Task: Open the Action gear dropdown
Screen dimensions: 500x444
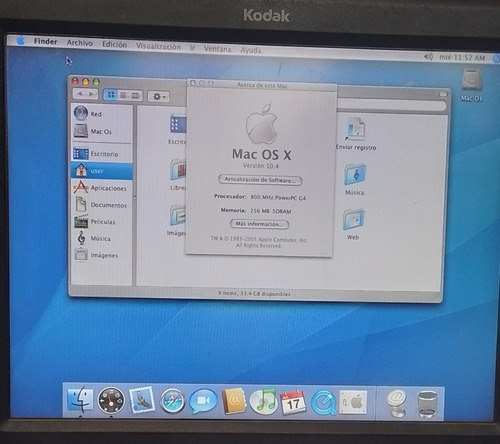Action: tap(159, 97)
